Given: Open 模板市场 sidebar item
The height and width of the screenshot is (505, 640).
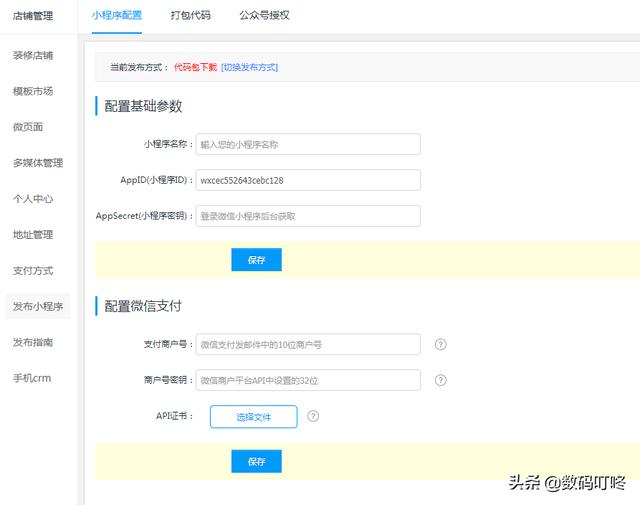Looking at the screenshot, I should tap(33, 91).
